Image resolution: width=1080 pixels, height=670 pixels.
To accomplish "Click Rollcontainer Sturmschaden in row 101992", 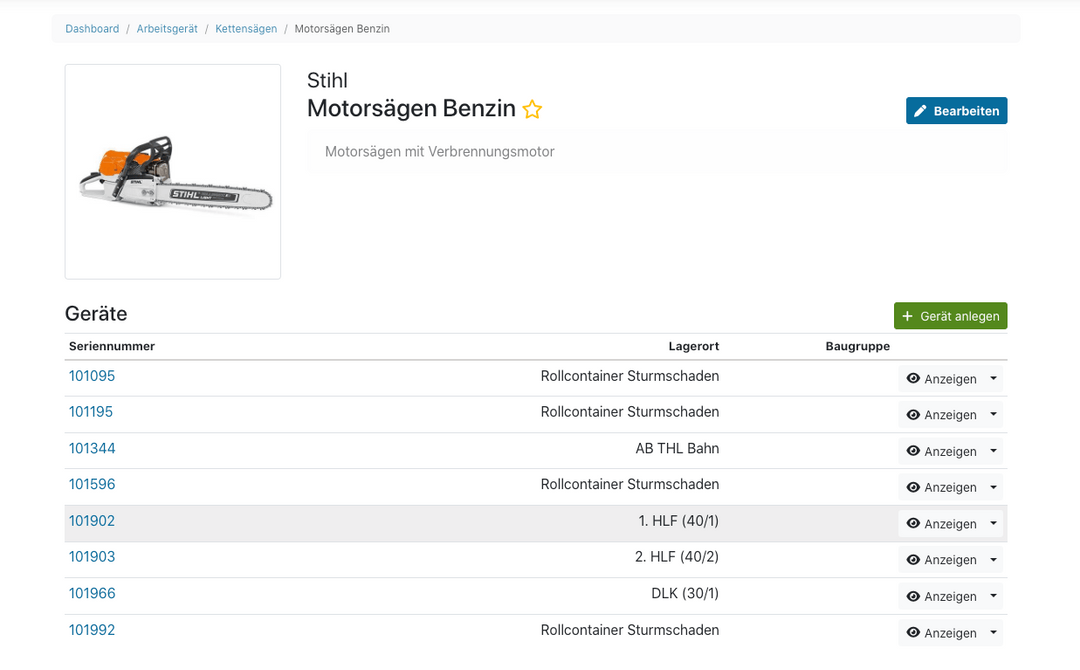I will [630, 630].
